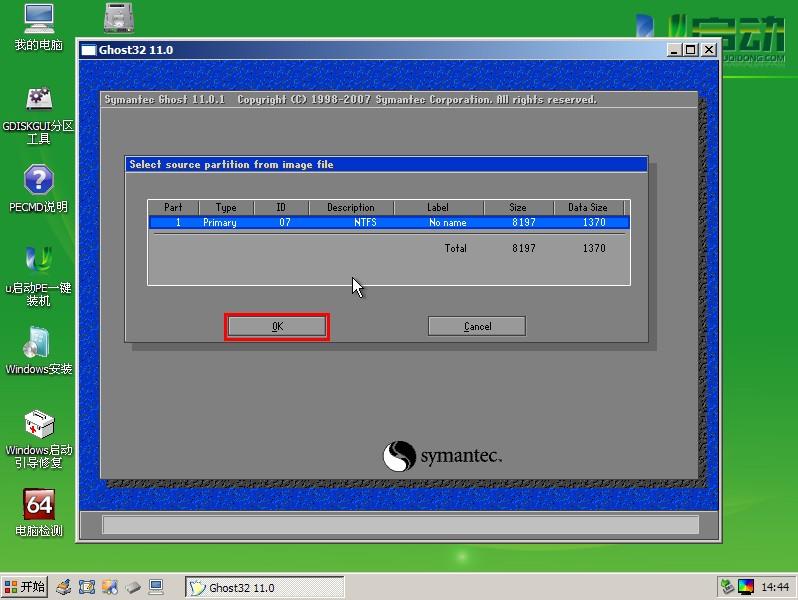Click the system tray clock showing 14:44

click(x=775, y=587)
